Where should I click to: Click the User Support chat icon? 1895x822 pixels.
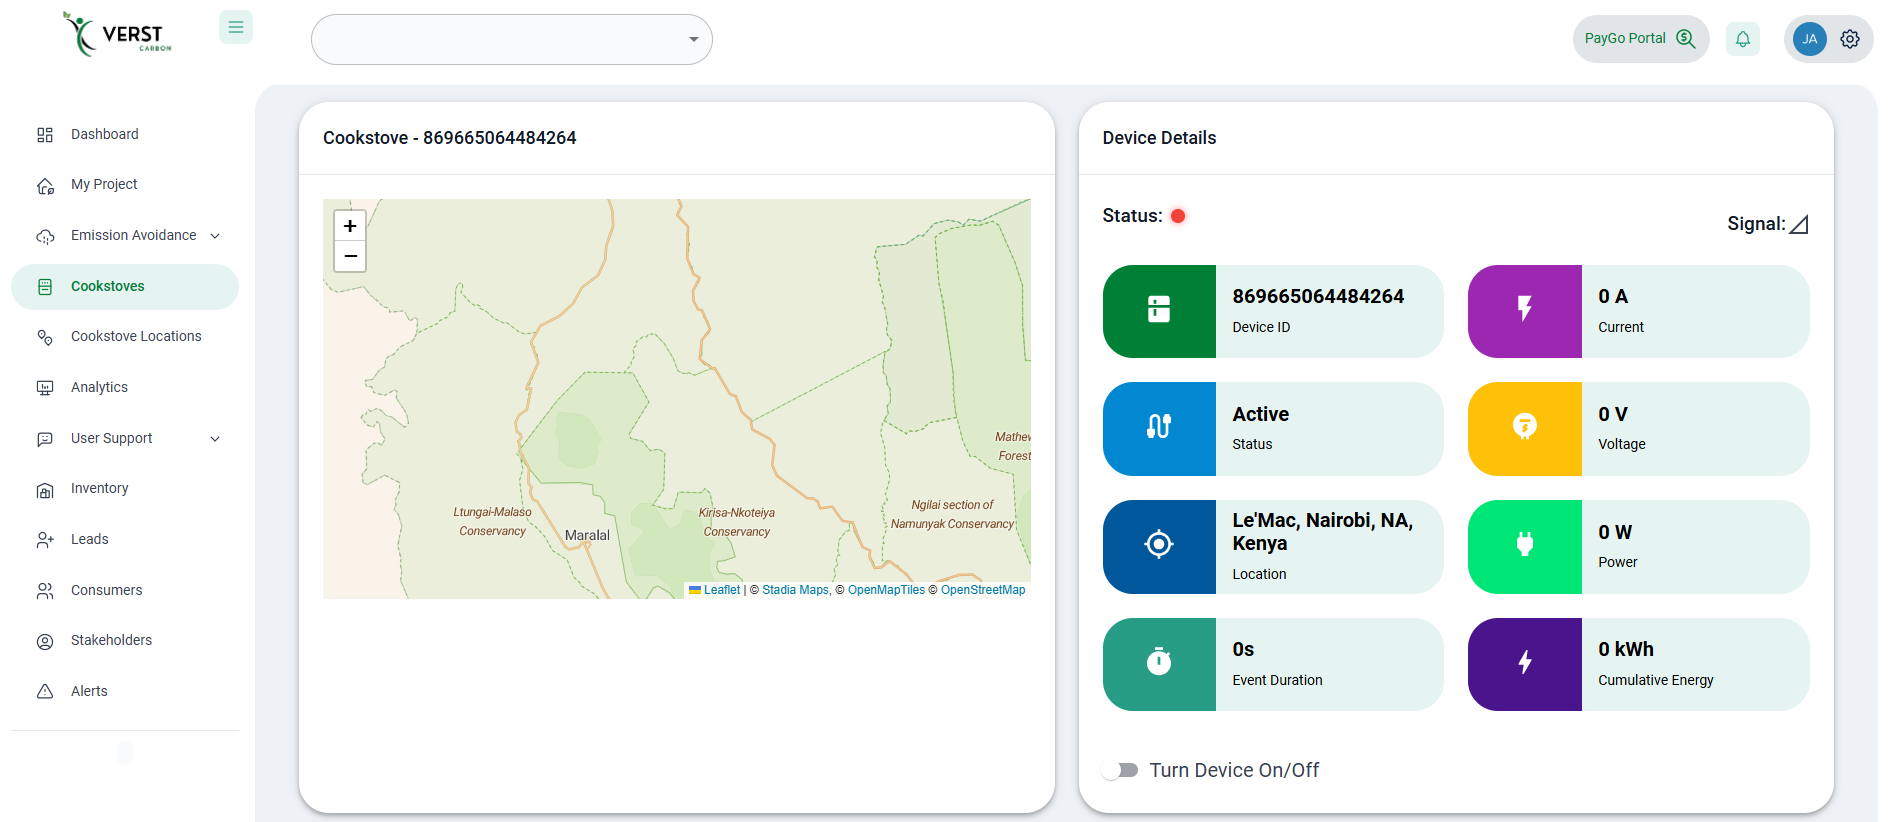point(45,439)
